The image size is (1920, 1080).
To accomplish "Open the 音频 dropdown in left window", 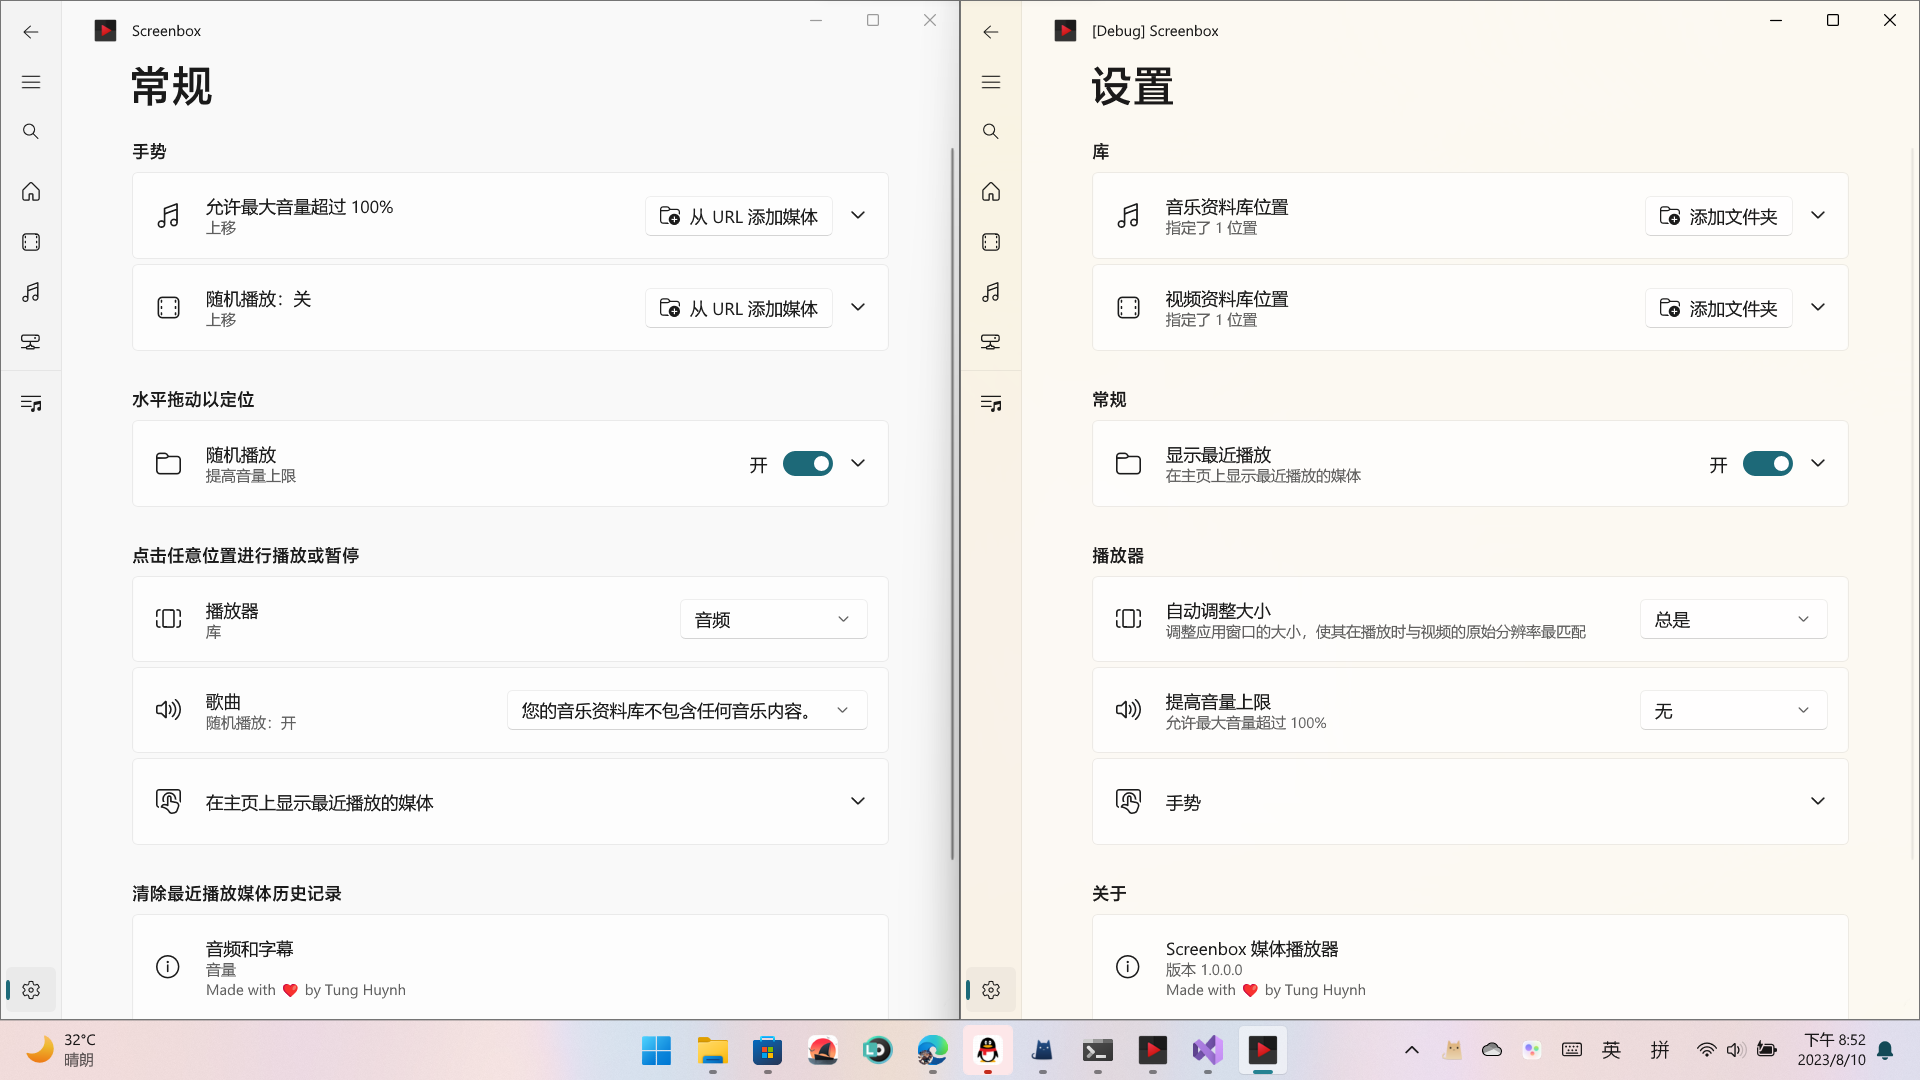I will pos(774,619).
